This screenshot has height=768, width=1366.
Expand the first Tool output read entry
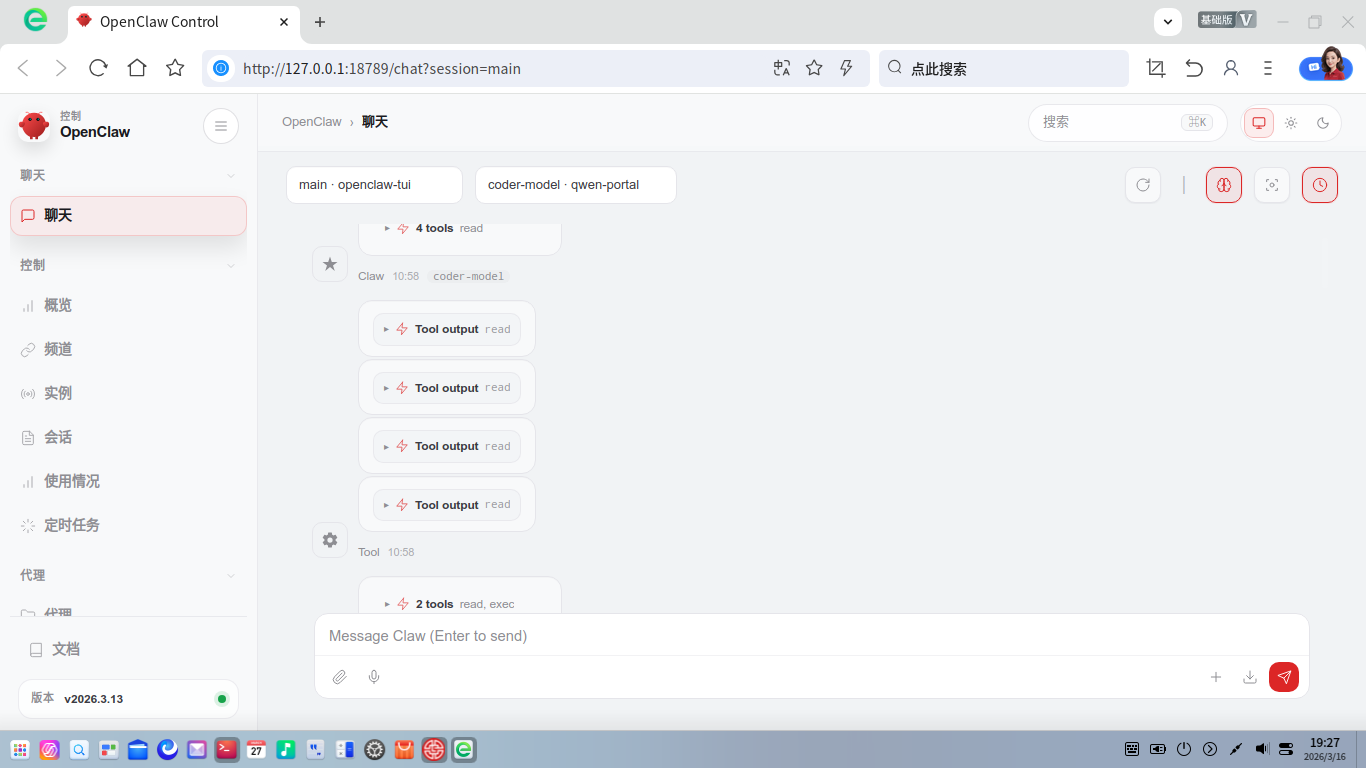coord(447,329)
